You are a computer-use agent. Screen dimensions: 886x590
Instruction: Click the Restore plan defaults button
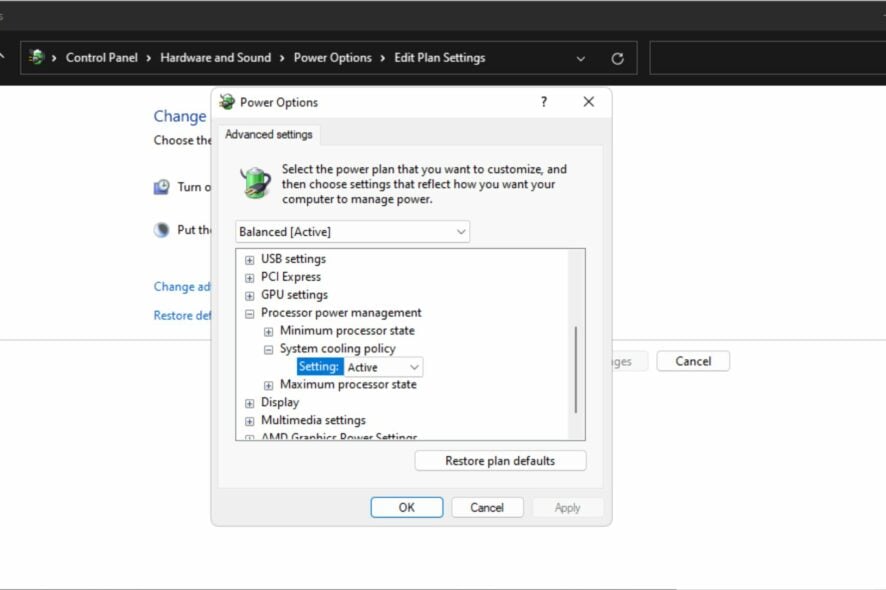click(500, 461)
